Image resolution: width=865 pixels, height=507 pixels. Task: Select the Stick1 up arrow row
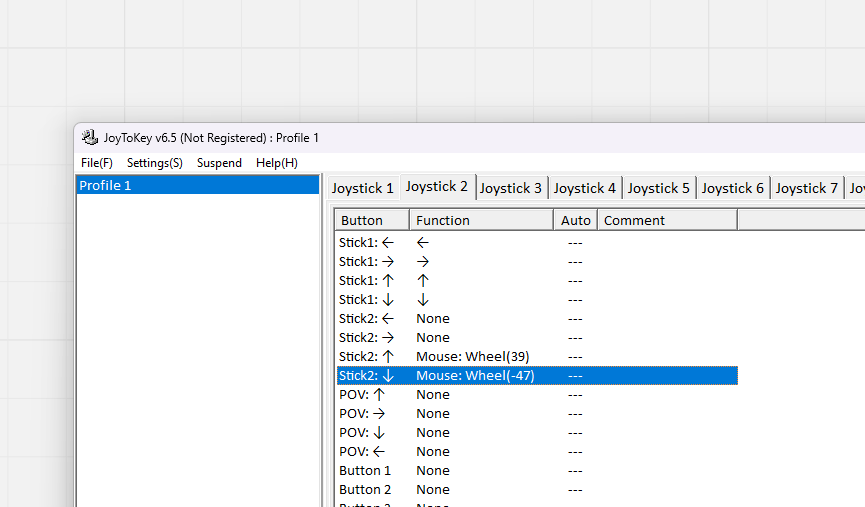[537, 281]
